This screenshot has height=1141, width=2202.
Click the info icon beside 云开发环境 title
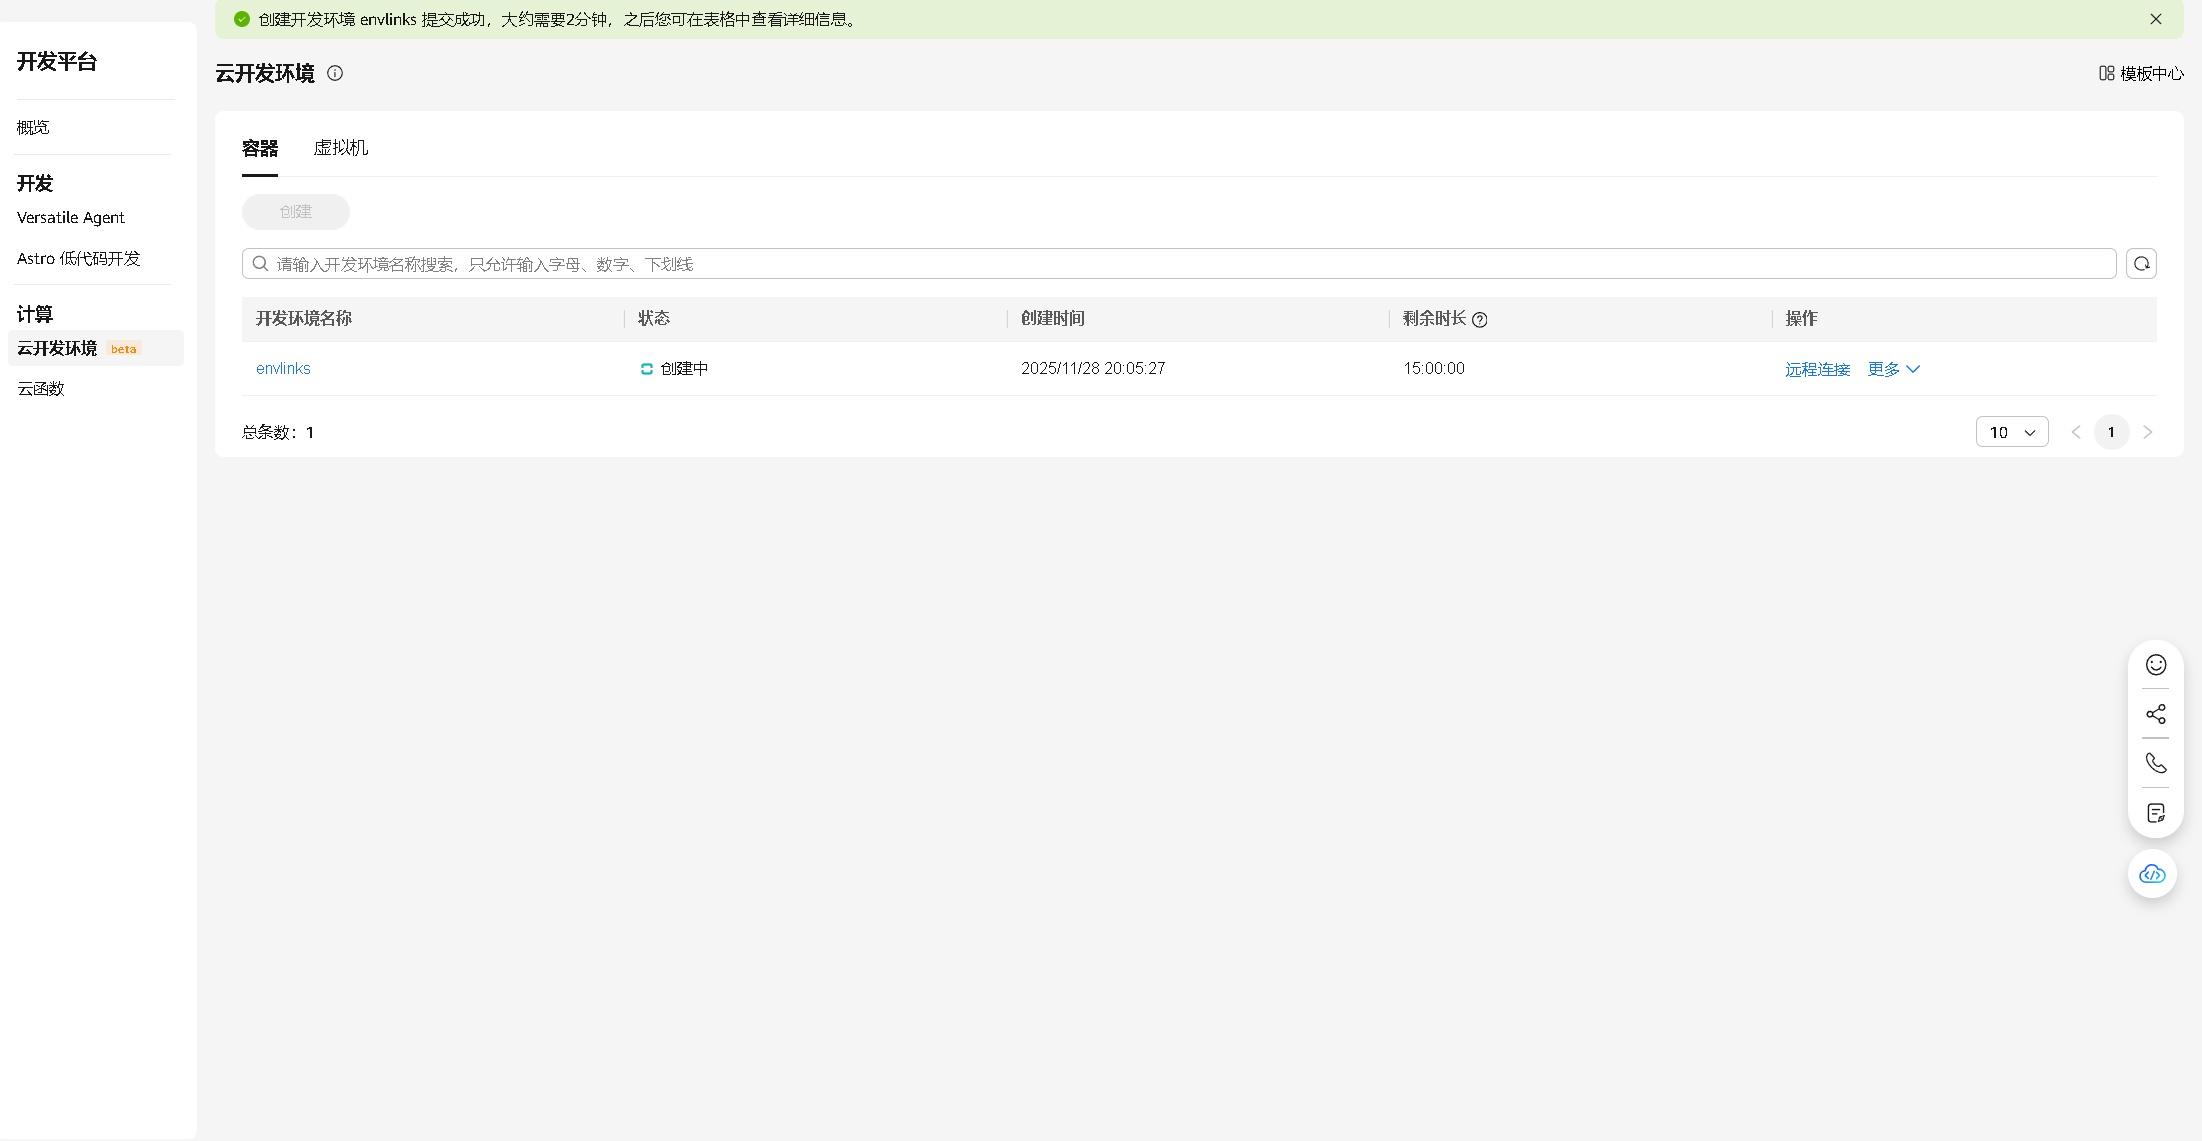335,73
